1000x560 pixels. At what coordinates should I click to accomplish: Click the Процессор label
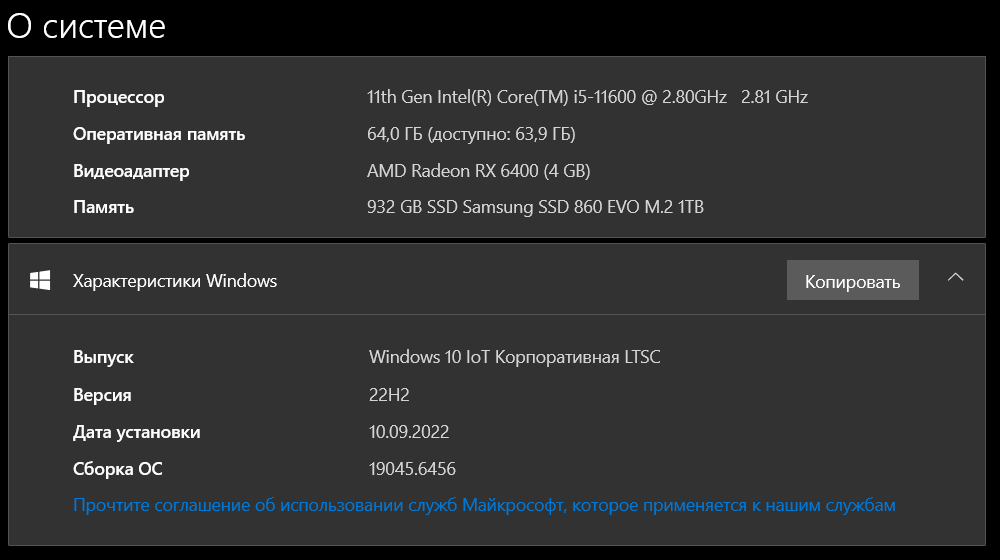(118, 97)
